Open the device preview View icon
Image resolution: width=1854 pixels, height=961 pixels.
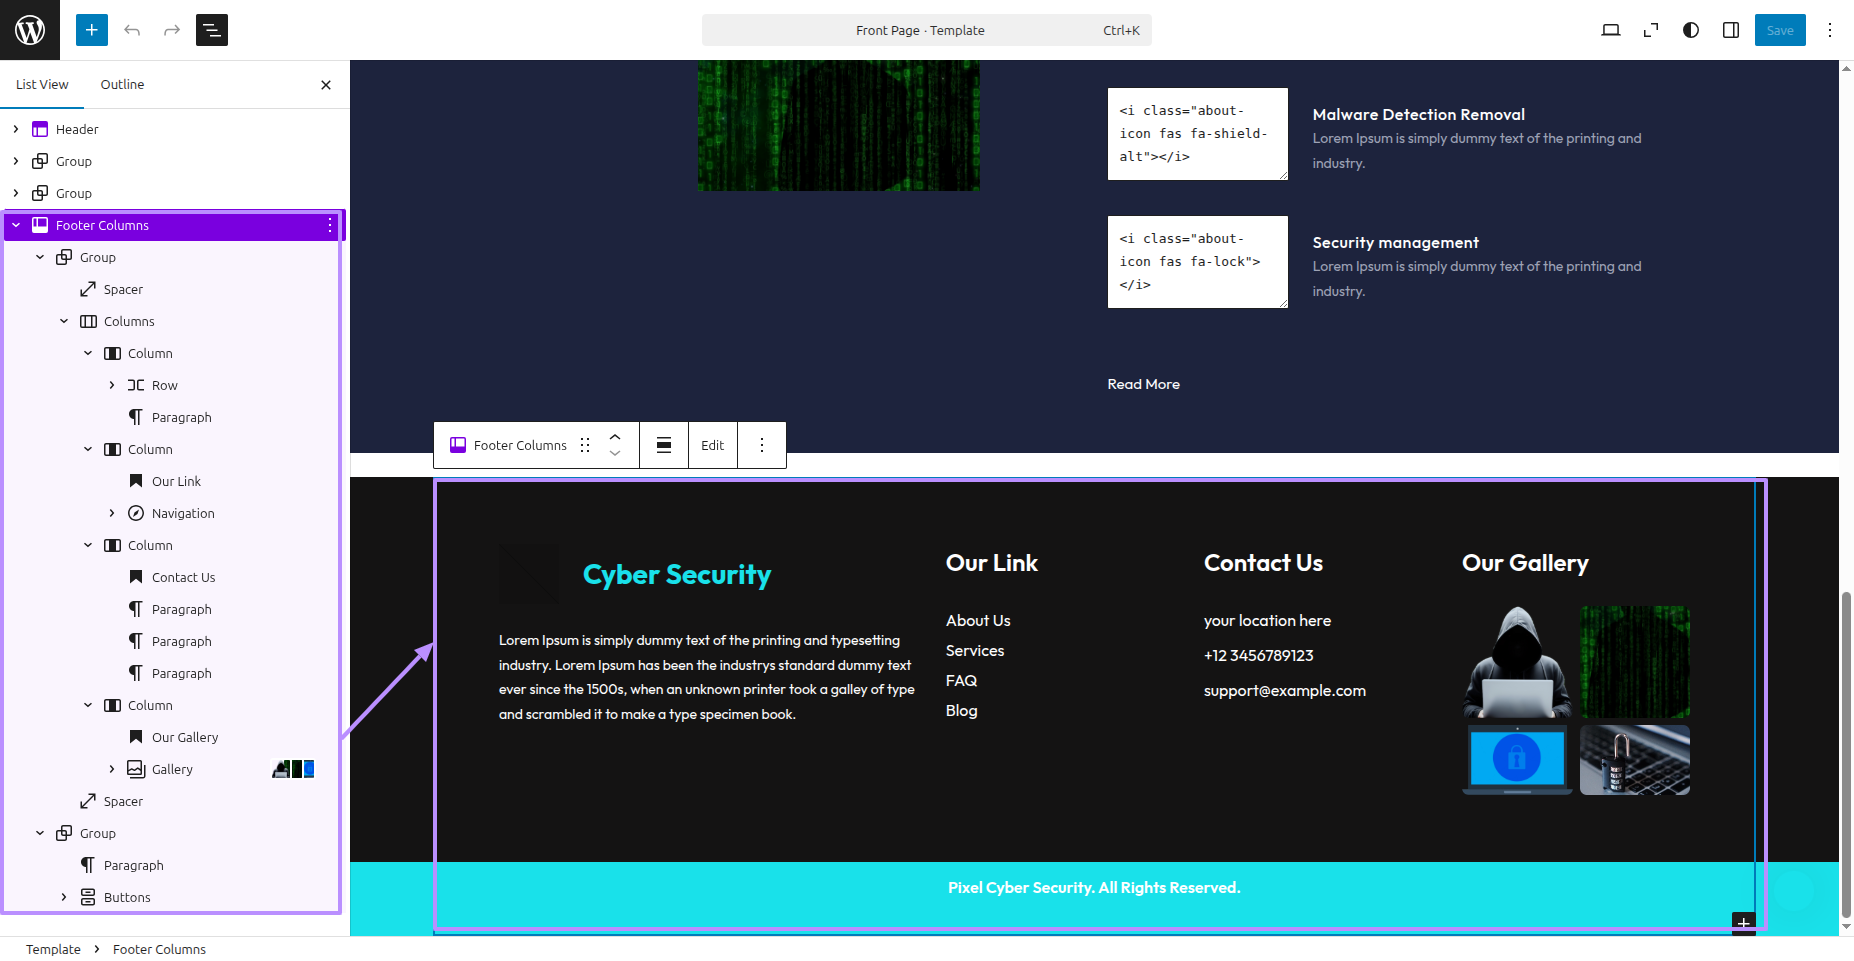click(1610, 30)
